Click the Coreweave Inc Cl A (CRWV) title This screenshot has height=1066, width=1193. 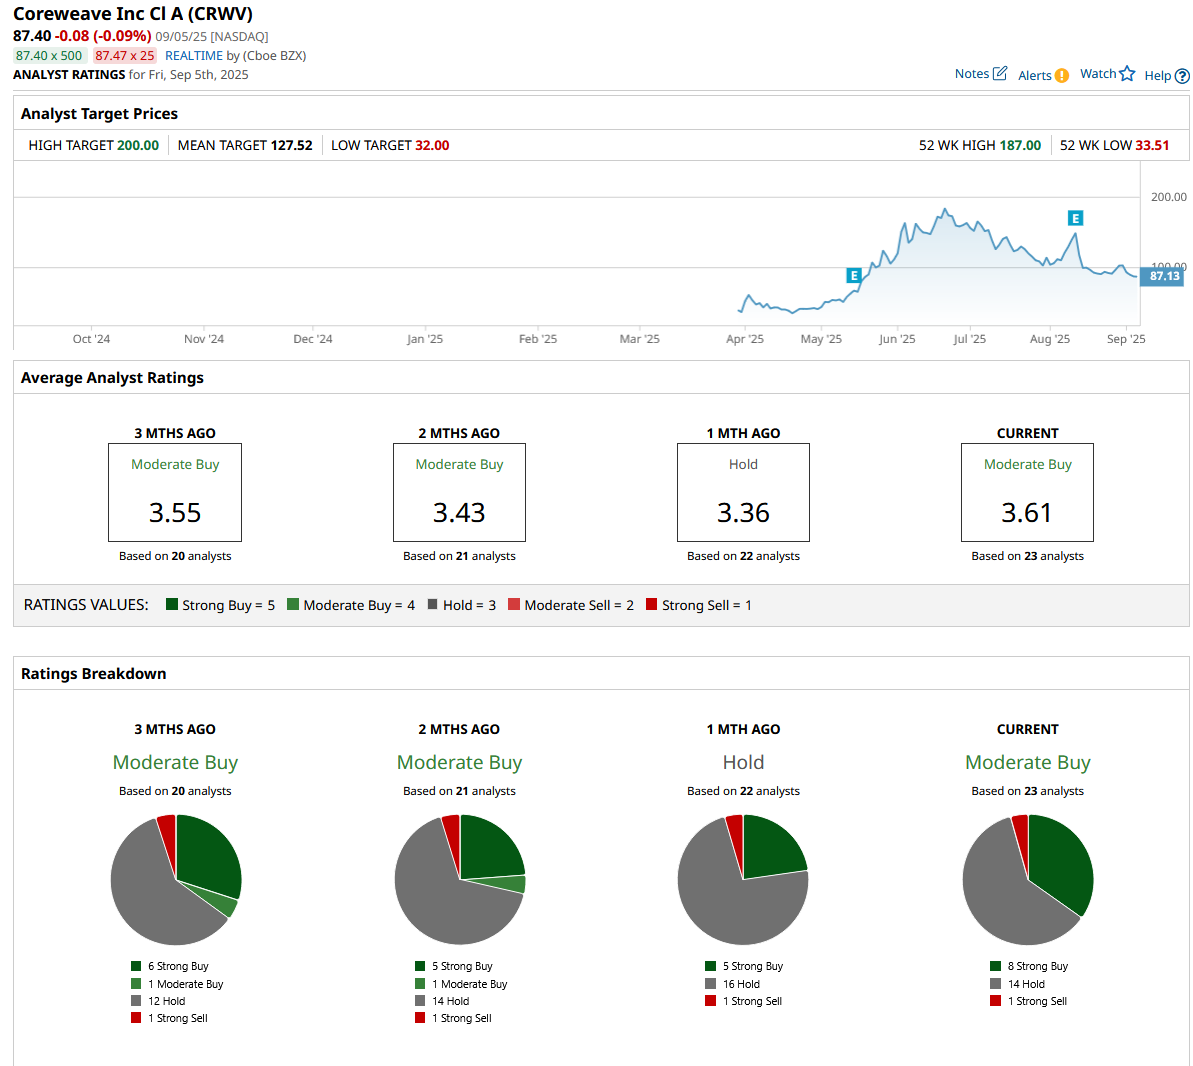click(133, 14)
